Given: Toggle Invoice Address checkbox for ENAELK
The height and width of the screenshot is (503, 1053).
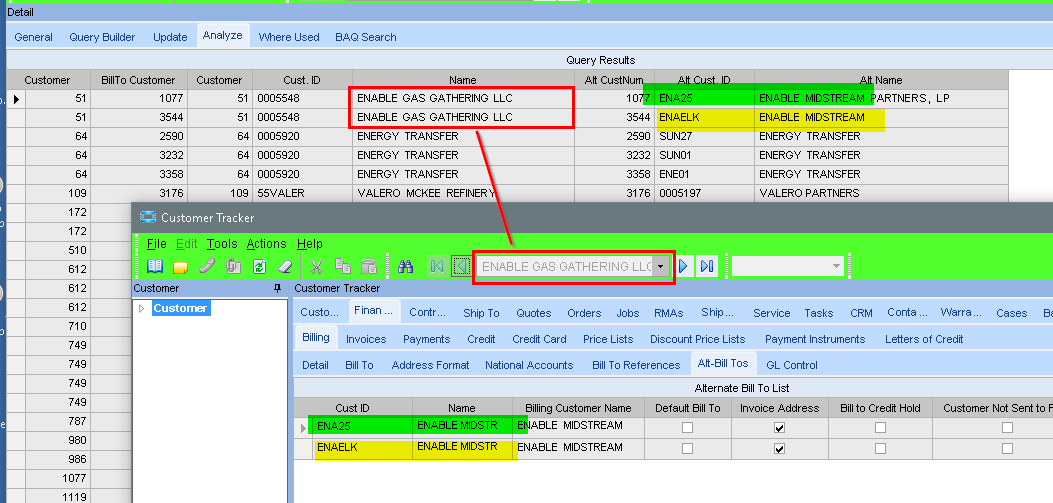Looking at the screenshot, I should coord(779,449).
